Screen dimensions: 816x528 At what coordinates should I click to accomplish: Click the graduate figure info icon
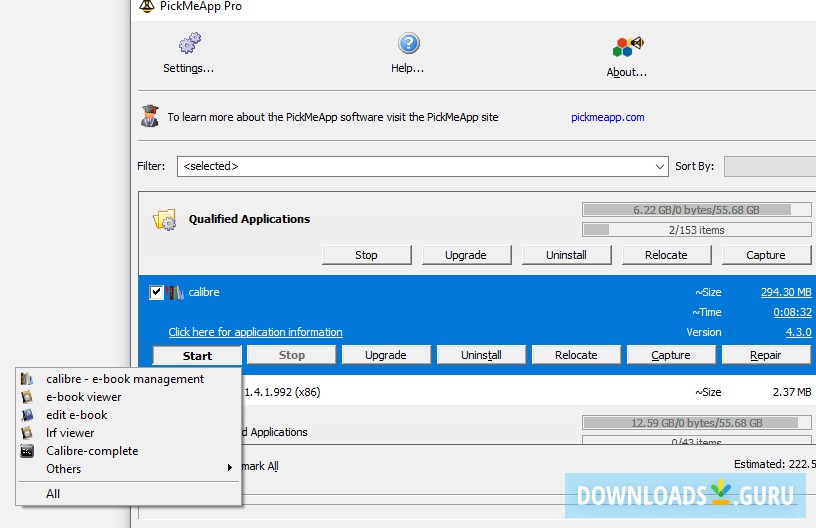pos(150,116)
